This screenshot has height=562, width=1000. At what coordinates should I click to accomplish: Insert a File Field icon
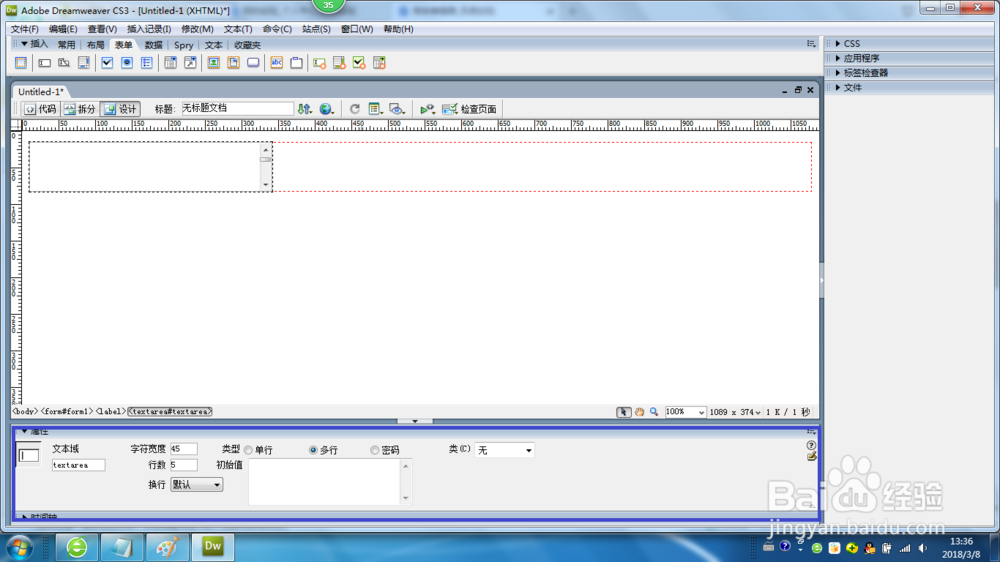tap(233, 63)
